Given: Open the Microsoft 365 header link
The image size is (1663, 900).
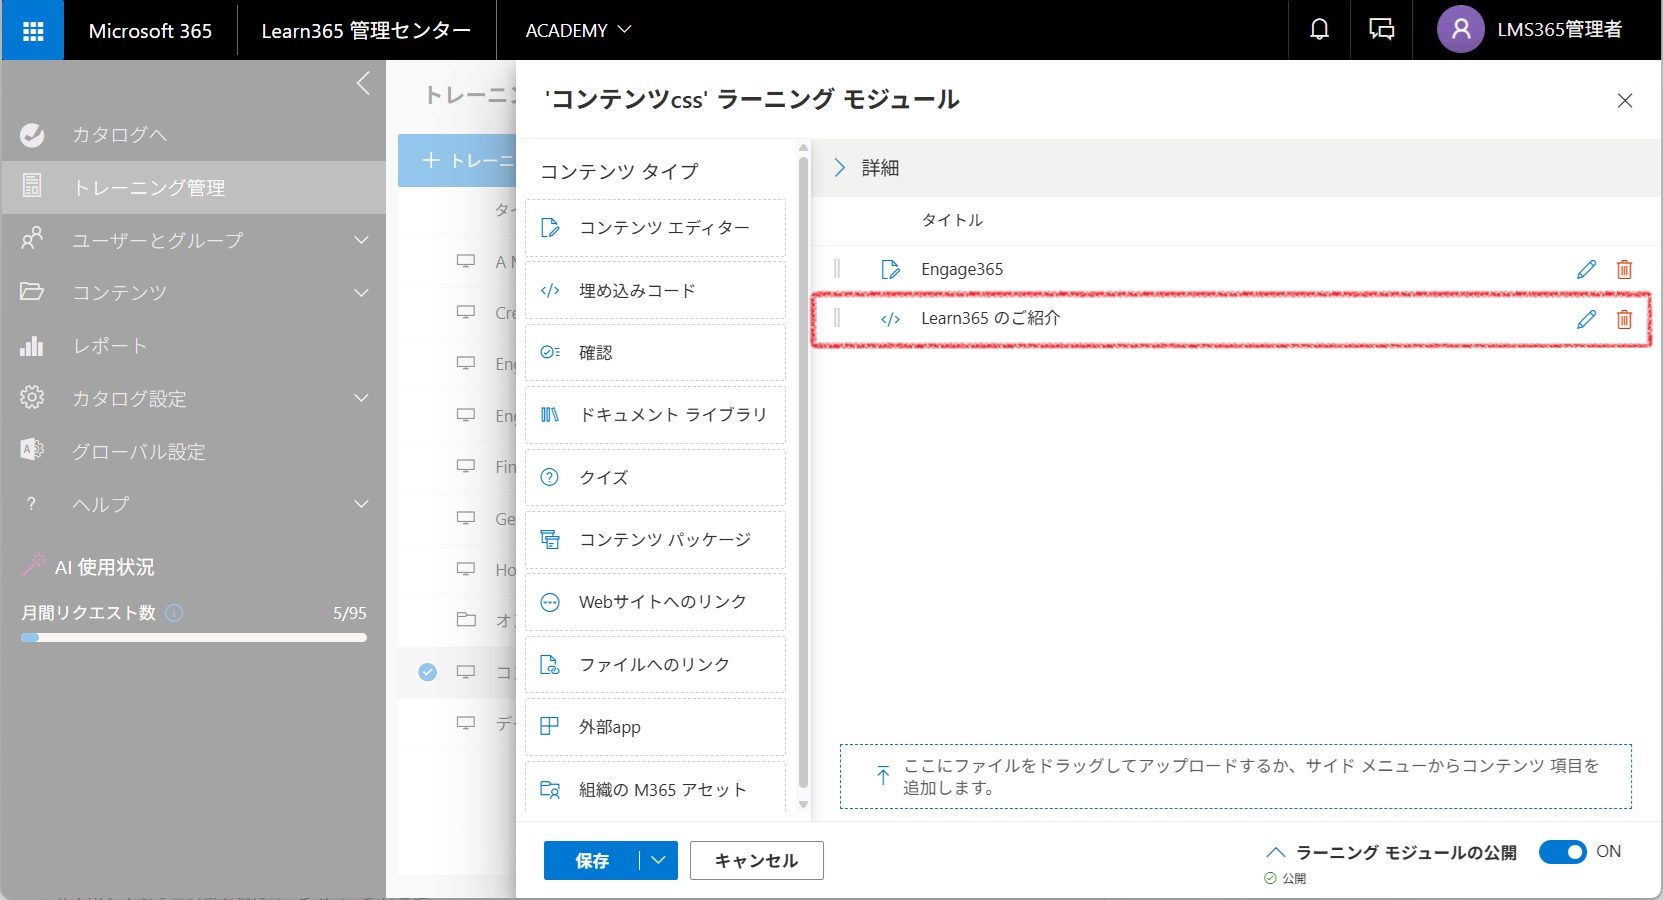Looking at the screenshot, I should click(150, 31).
